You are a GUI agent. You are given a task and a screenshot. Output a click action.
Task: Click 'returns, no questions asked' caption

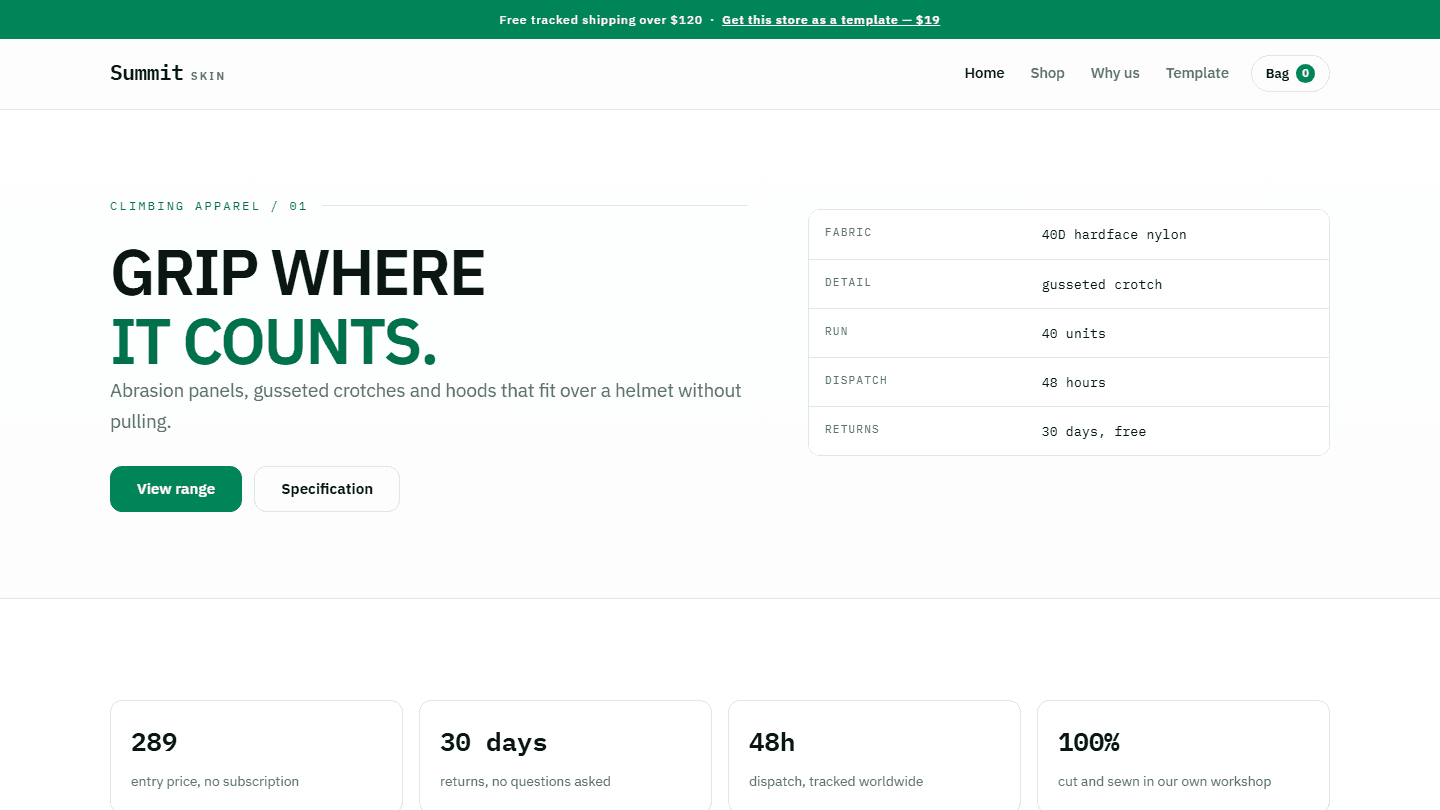pos(525,782)
